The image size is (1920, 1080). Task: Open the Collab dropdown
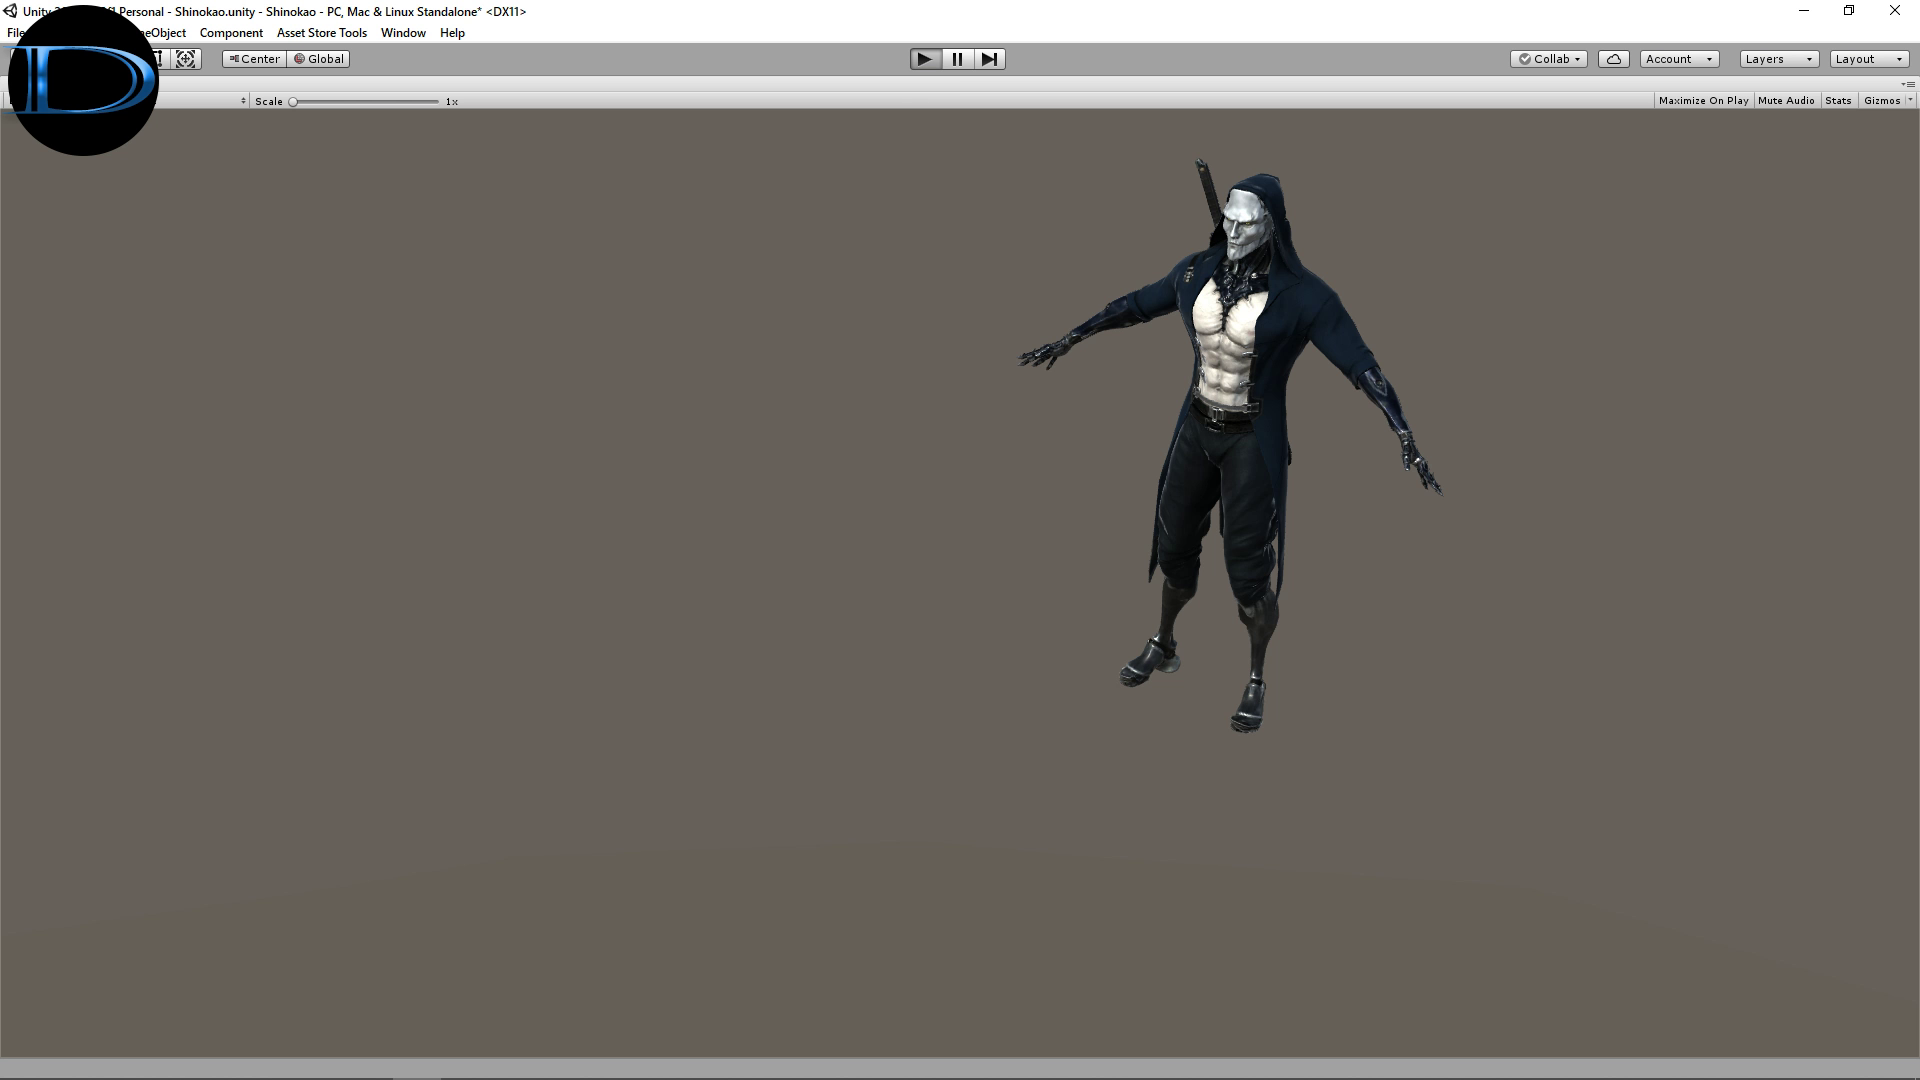tap(1549, 59)
